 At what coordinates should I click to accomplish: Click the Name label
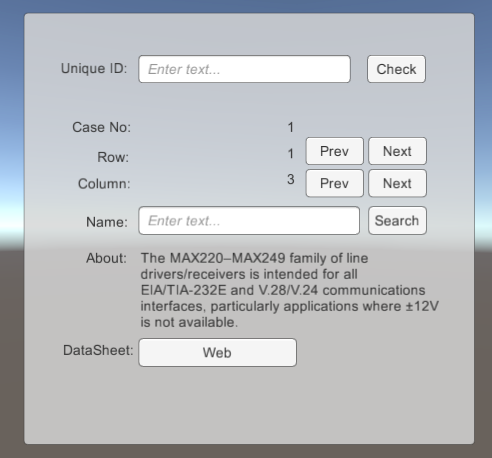point(107,222)
